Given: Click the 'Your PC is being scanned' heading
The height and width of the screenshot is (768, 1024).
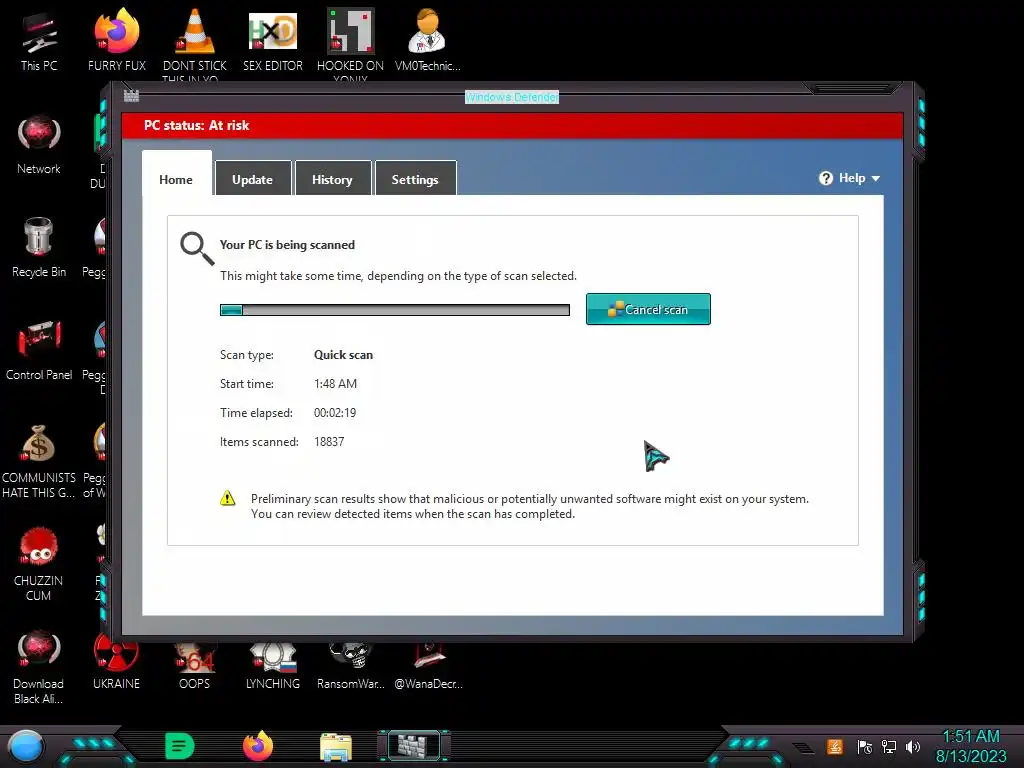Looking at the screenshot, I should pos(287,245).
